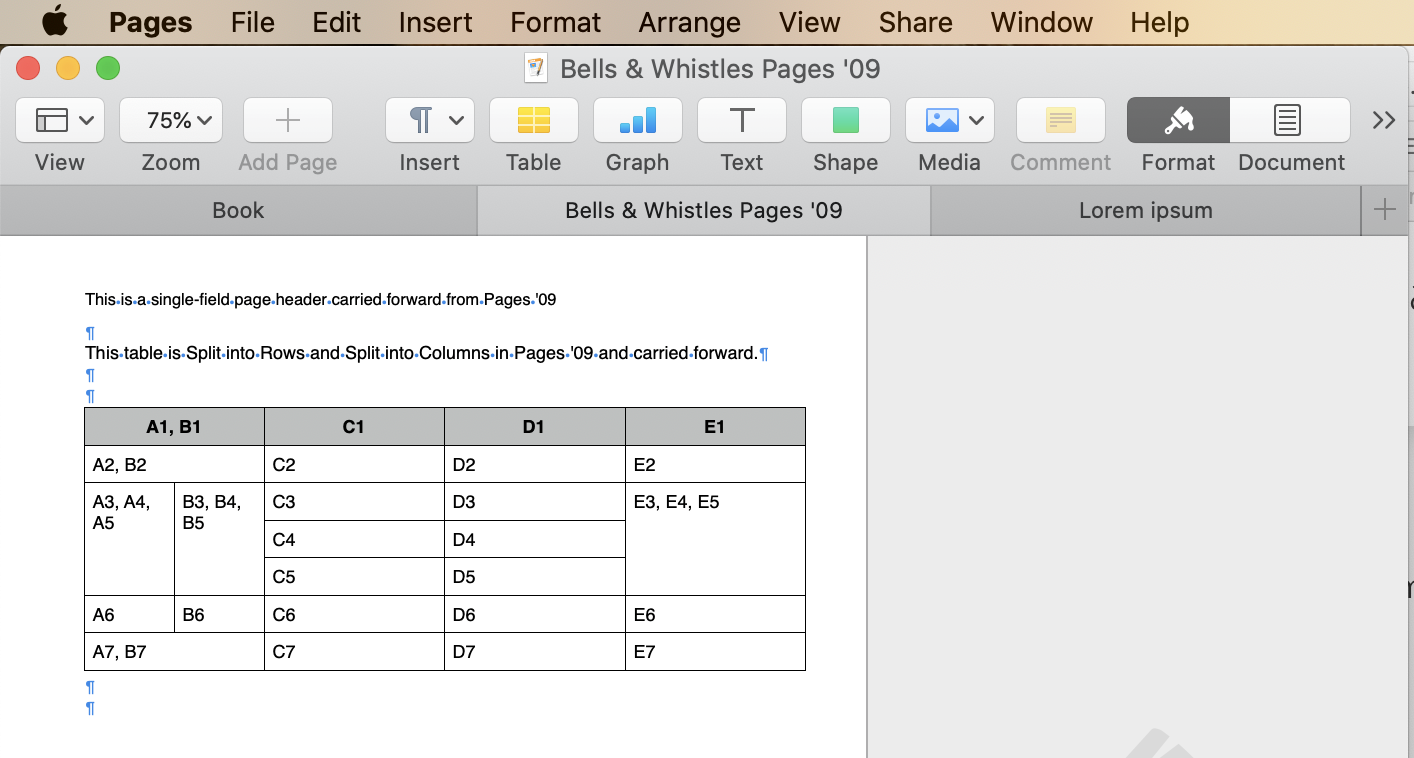Click table cell C7
The height and width of the screenshot is (758, 1414).
click(354, 652)
